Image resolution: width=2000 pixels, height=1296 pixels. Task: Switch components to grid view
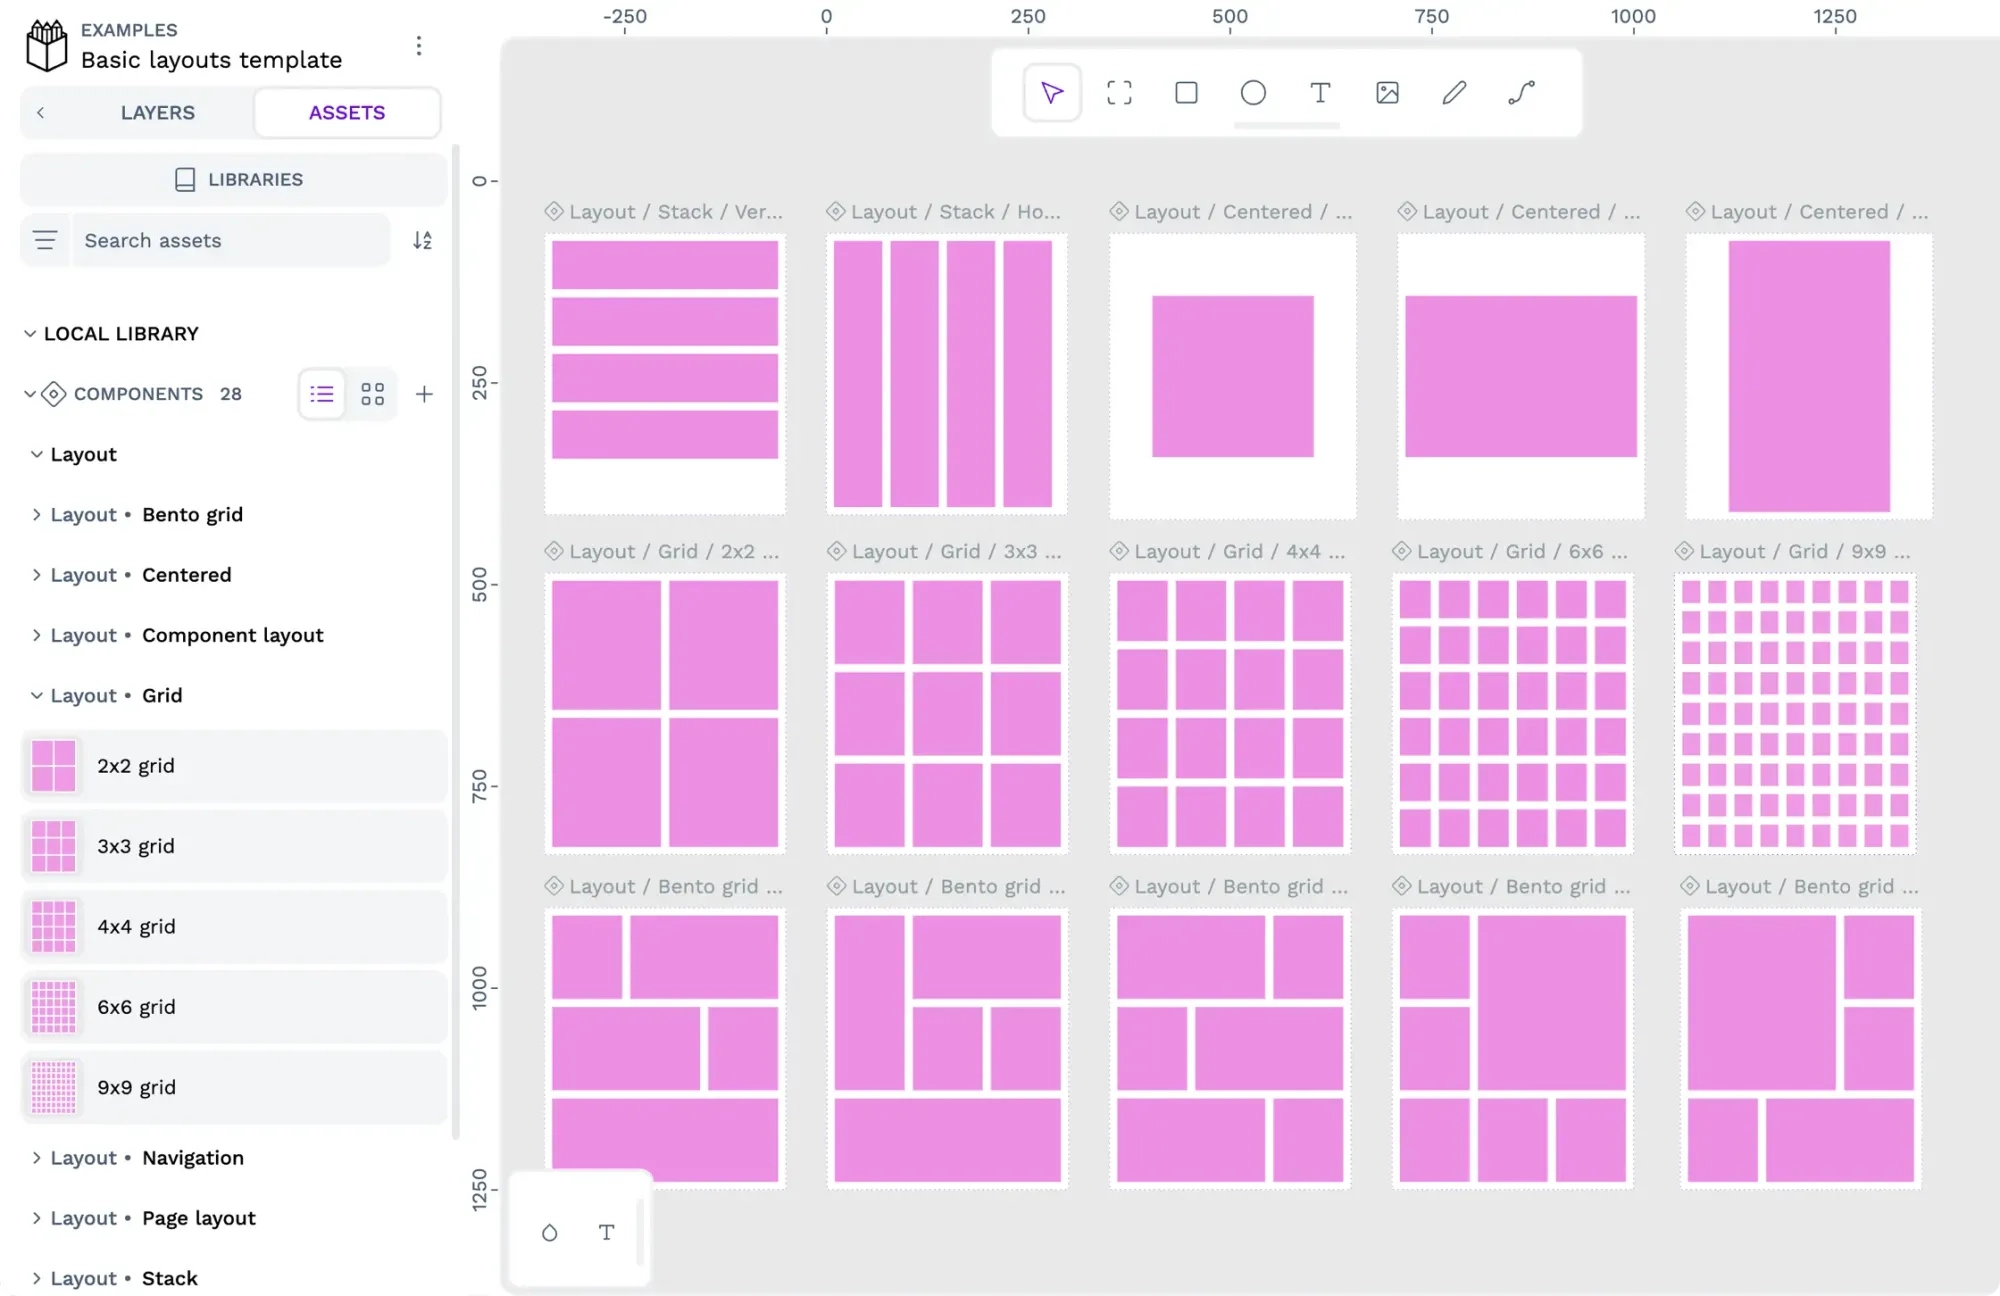click(373, 394)
